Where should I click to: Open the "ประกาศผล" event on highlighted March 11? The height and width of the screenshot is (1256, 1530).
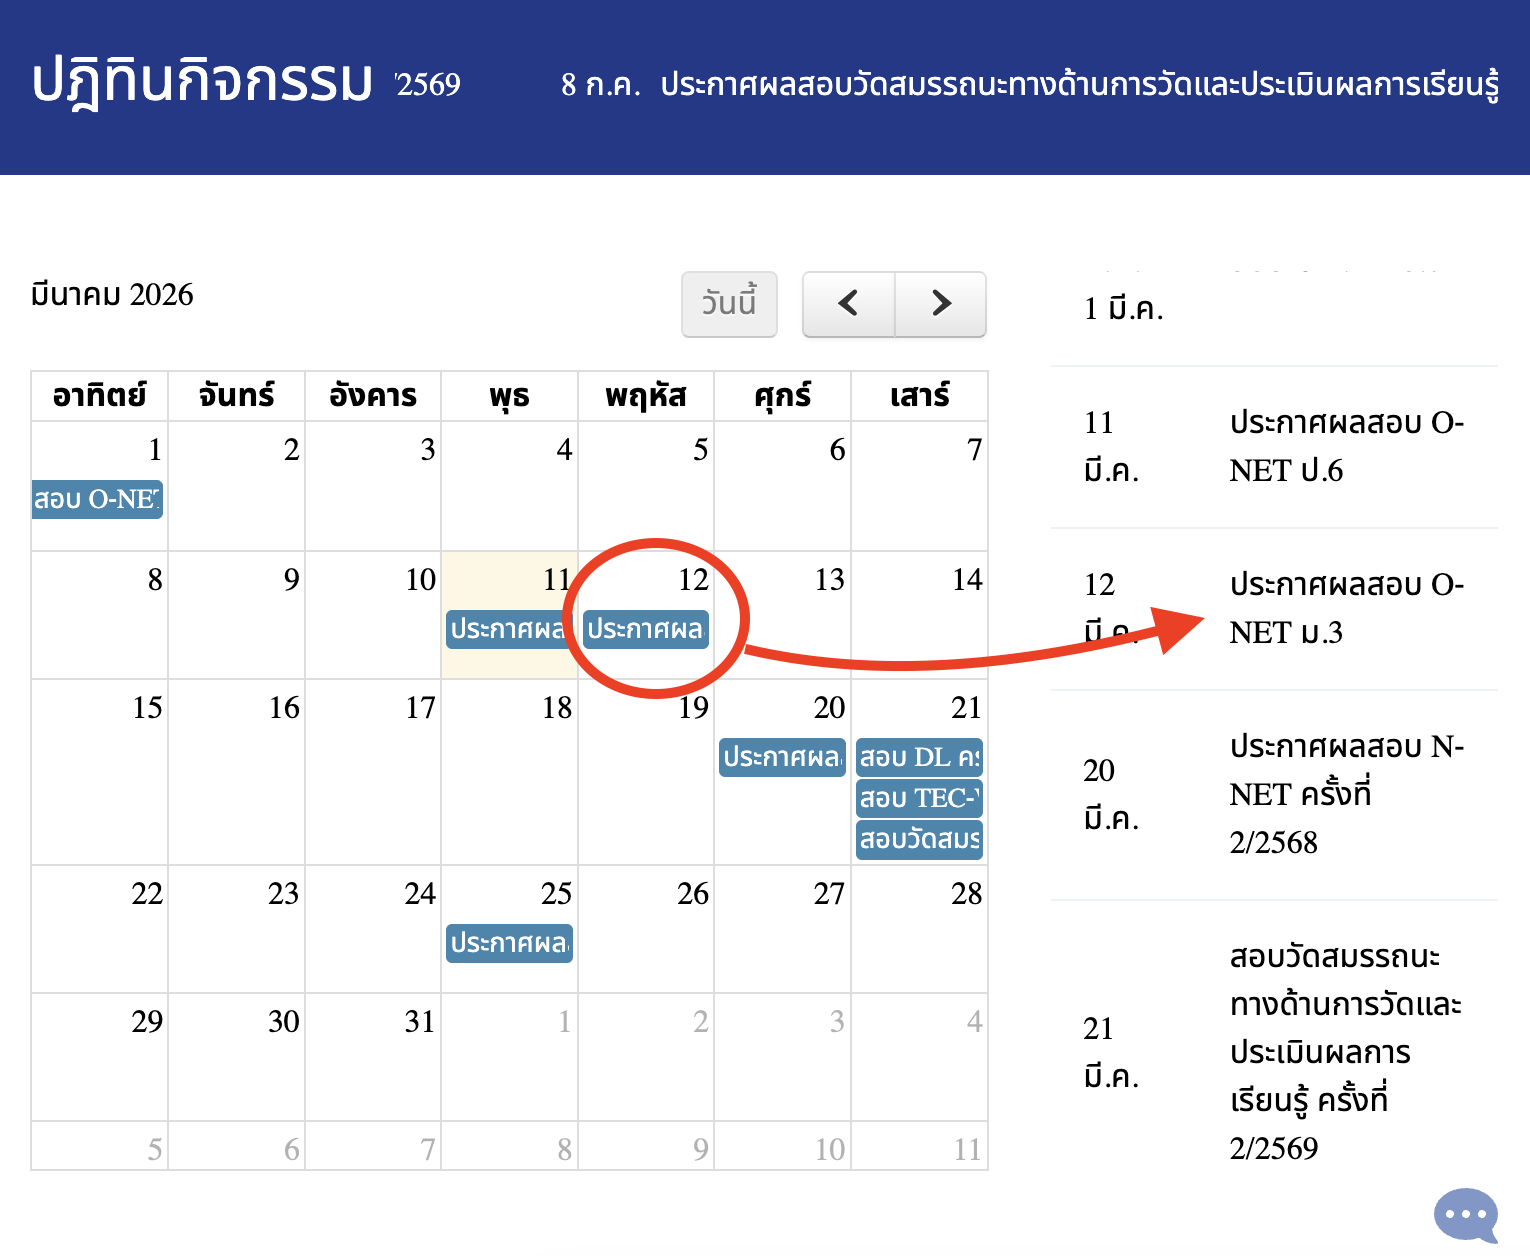pyautogui.click(x=509, y=630)
